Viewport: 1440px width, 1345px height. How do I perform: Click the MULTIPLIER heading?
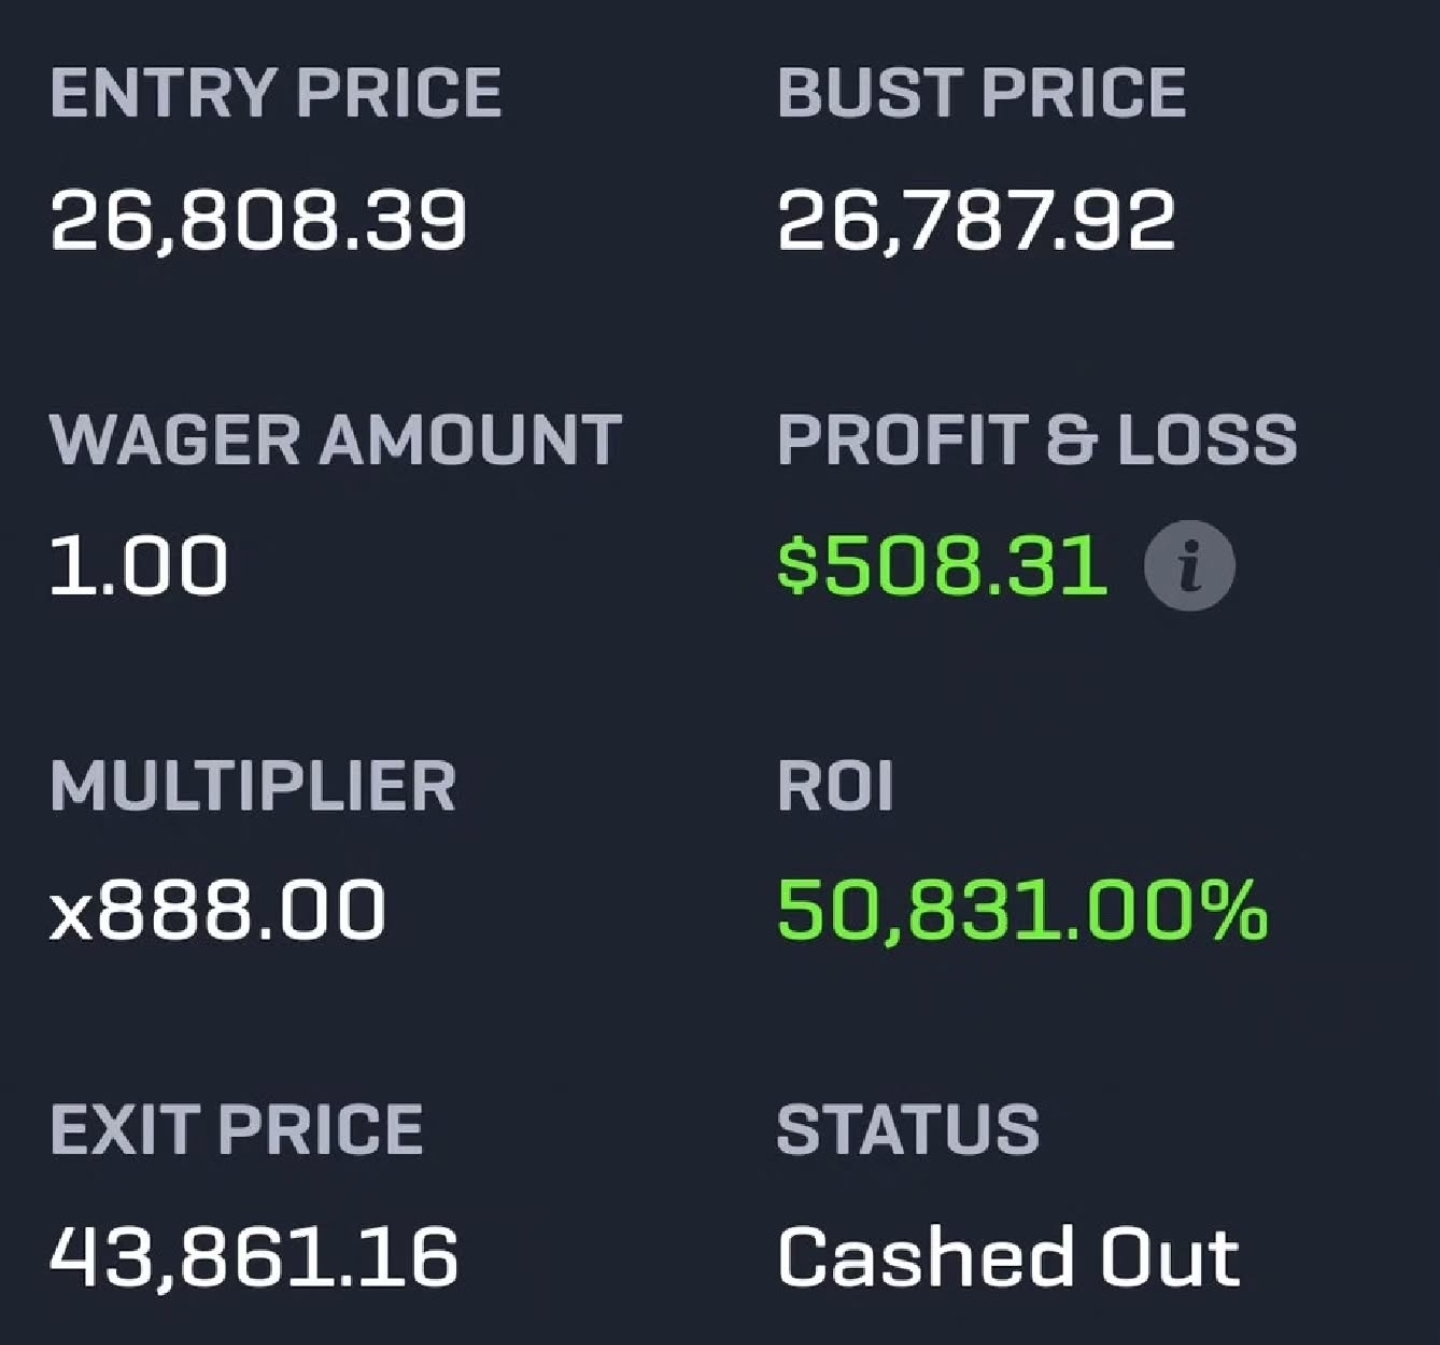point(254,786)
